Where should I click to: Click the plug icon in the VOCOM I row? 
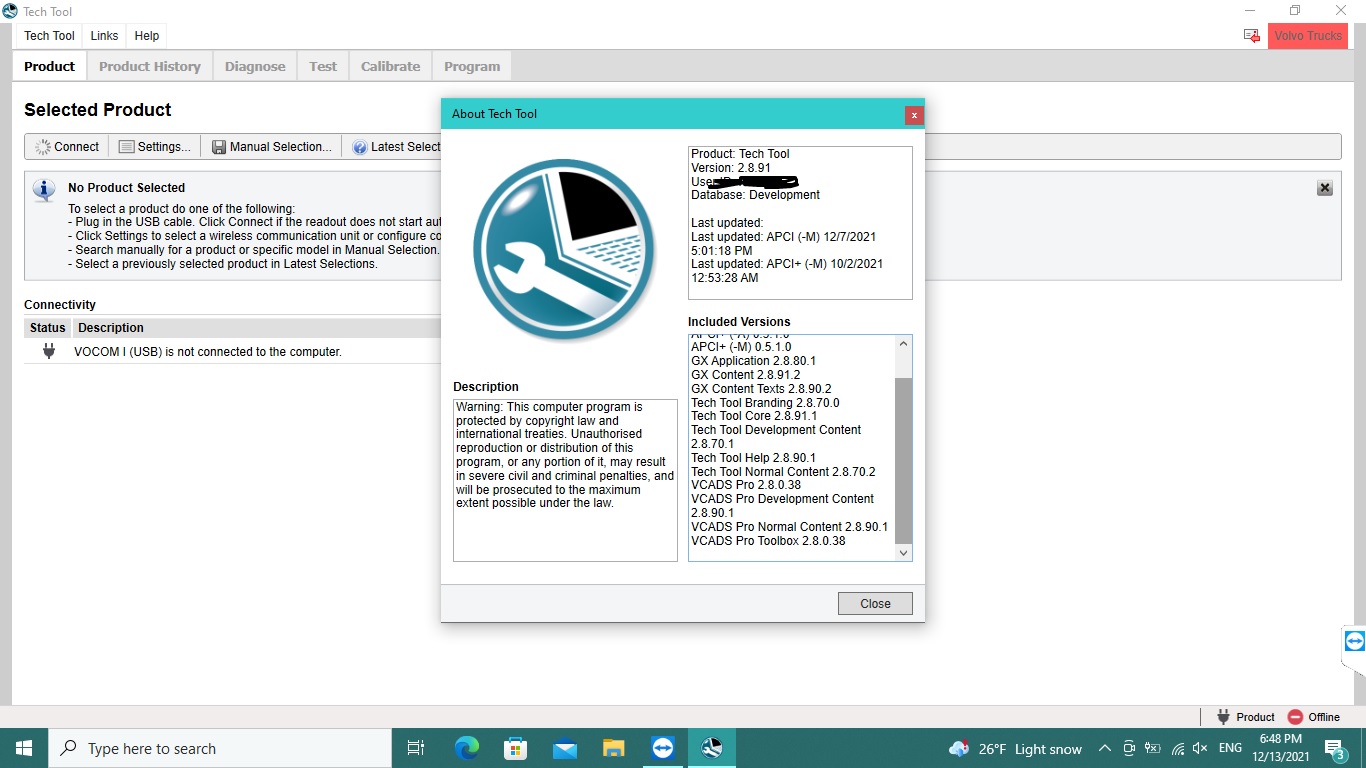48,351
